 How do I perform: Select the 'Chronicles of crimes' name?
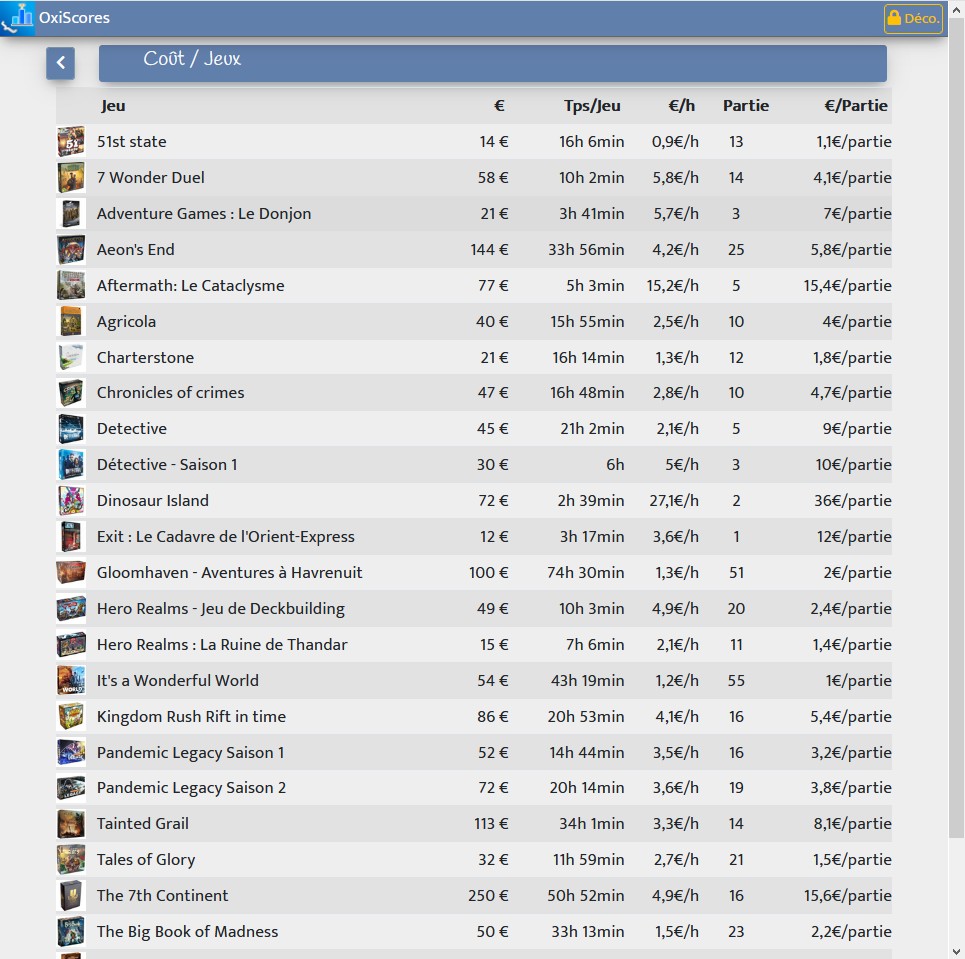coord(170,393)
